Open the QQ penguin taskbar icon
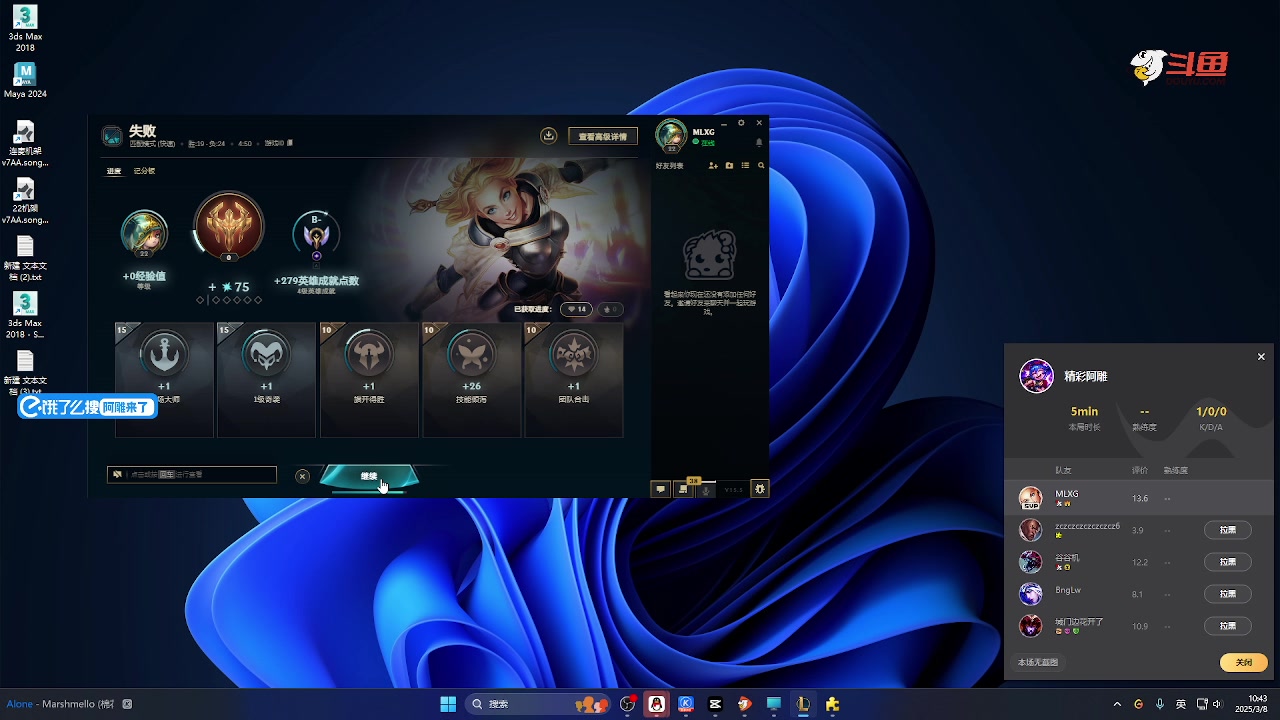Screen dimensions: 1280x720 point(656,704)
